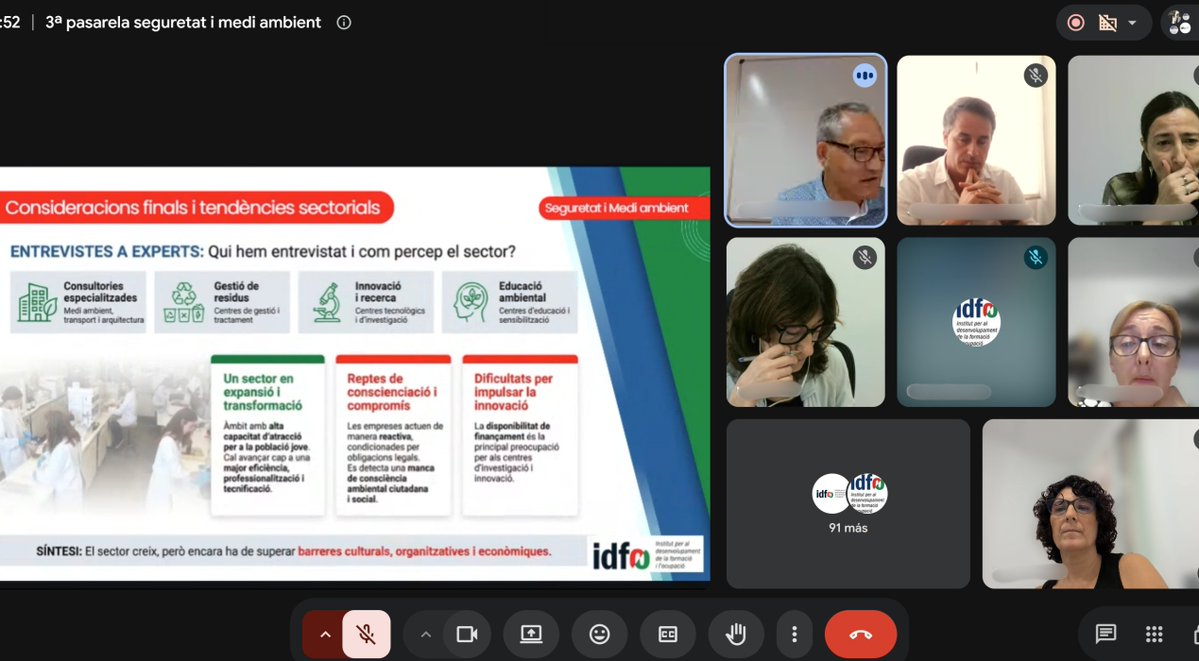Show meeting details info icon
The image size is (1199, 661).
coord(344,23)
